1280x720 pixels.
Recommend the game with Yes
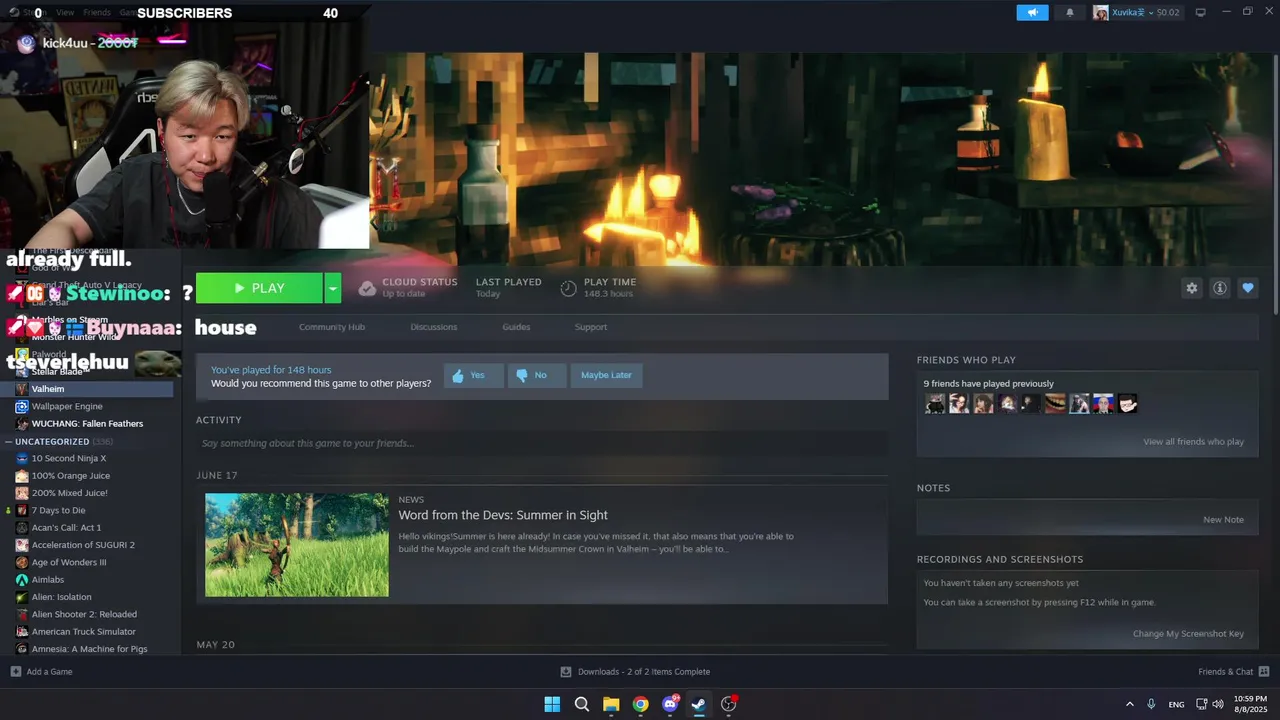pos(473,376)
